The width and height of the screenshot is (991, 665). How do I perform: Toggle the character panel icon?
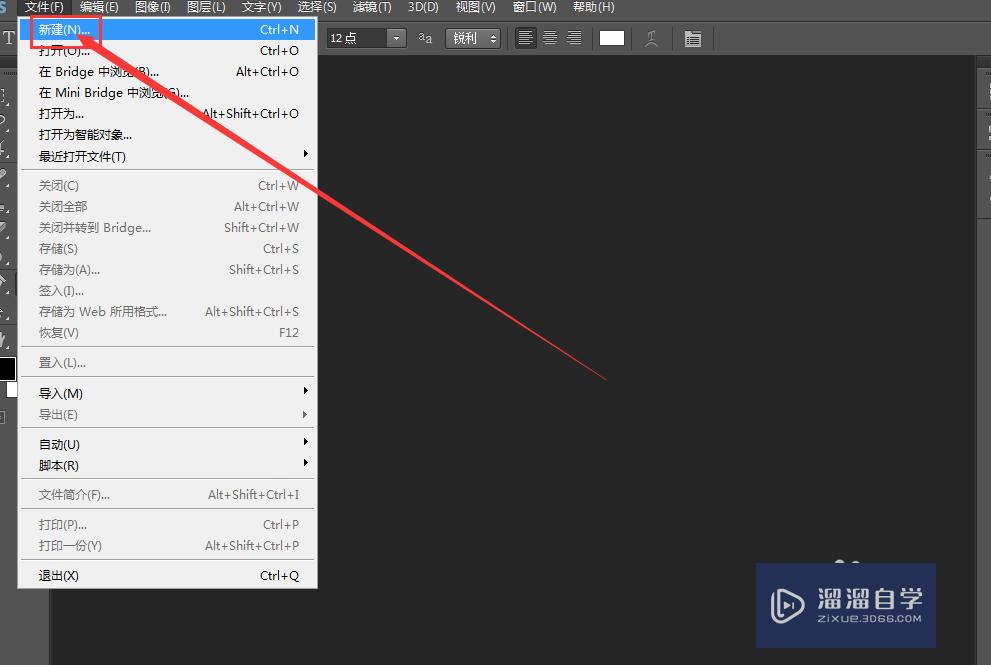pos(693,39)
